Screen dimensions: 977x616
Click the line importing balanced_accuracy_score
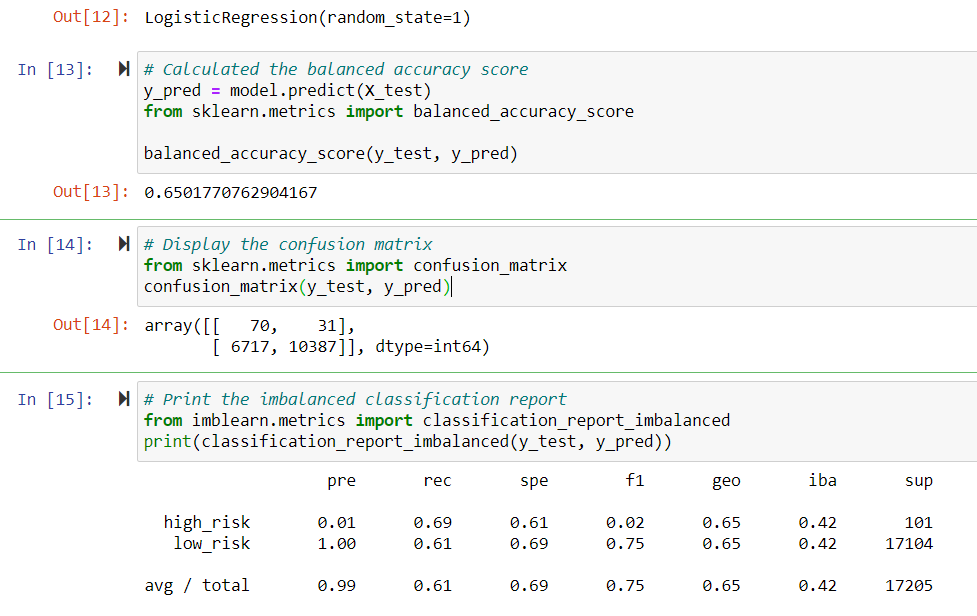click(389, 111)
